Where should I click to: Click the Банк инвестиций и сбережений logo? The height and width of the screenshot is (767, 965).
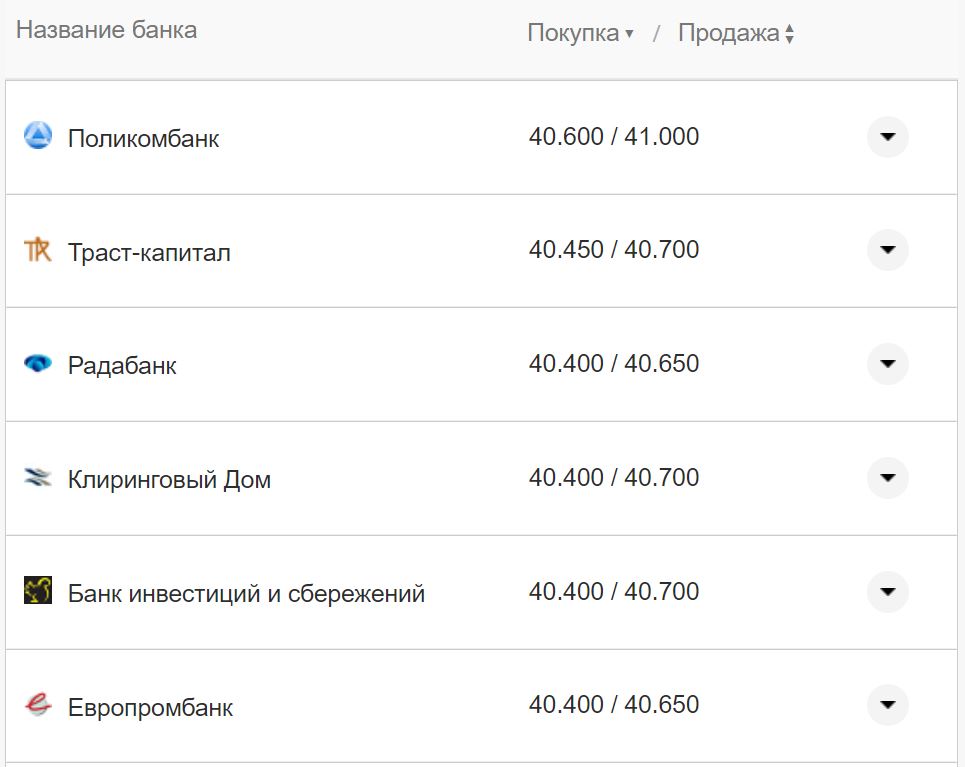pyautogui.click(x=37, y=591)
